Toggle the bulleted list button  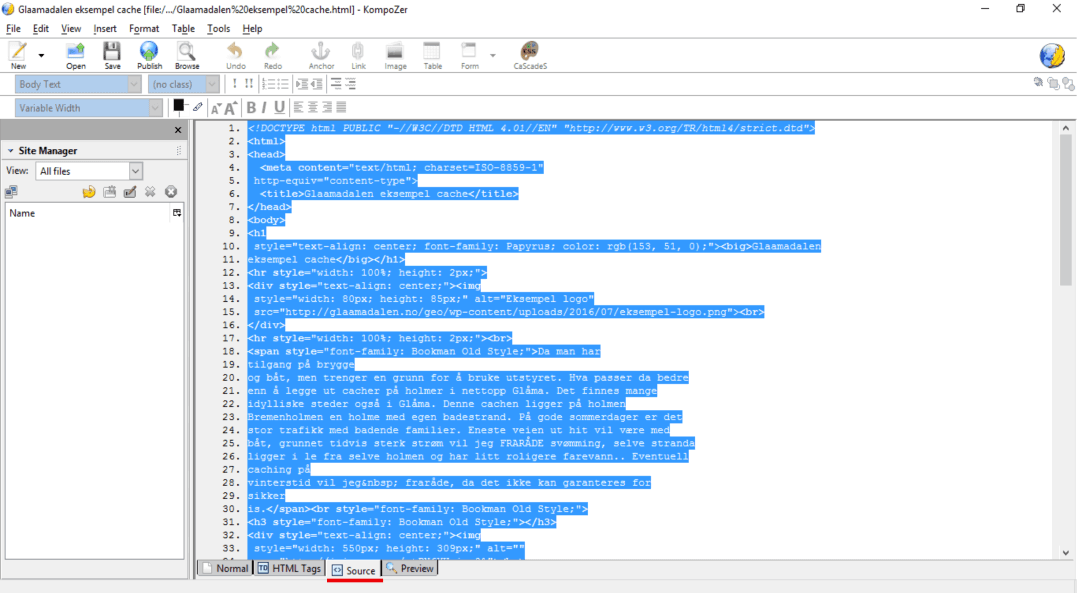coord(282,84)
